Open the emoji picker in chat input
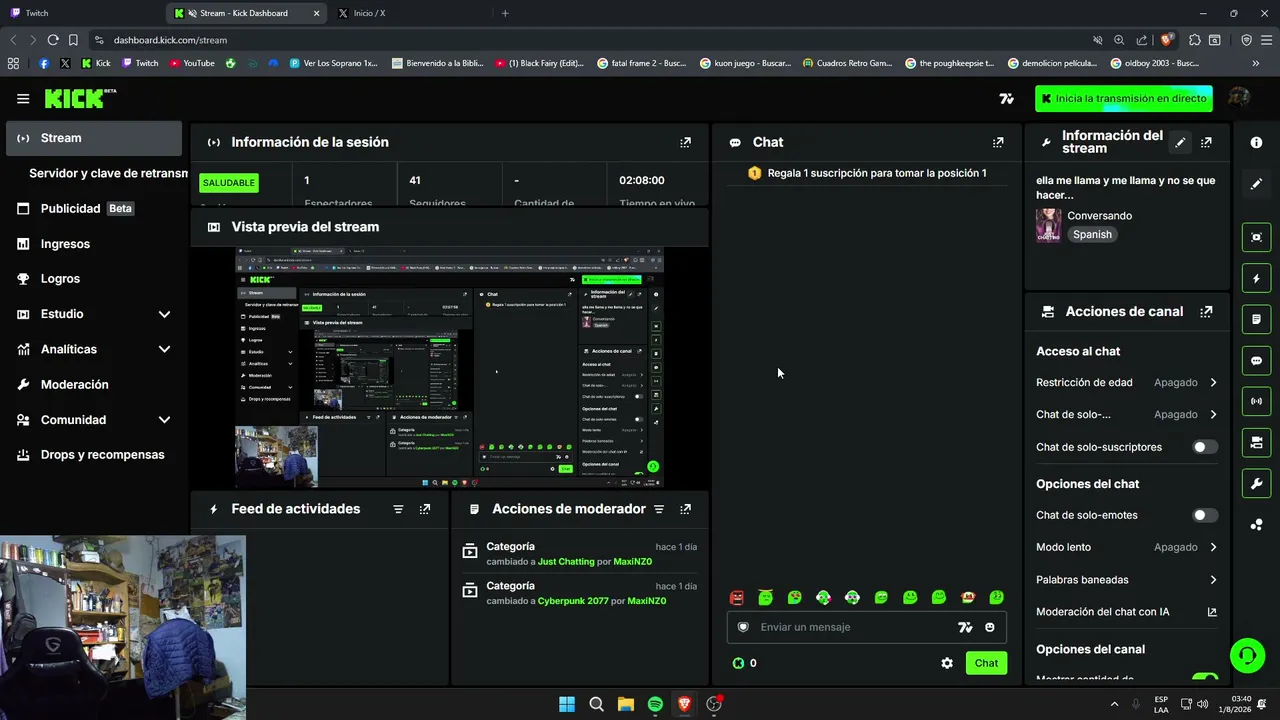Screen dimensions: 1280x720 [x=990, y=627]
